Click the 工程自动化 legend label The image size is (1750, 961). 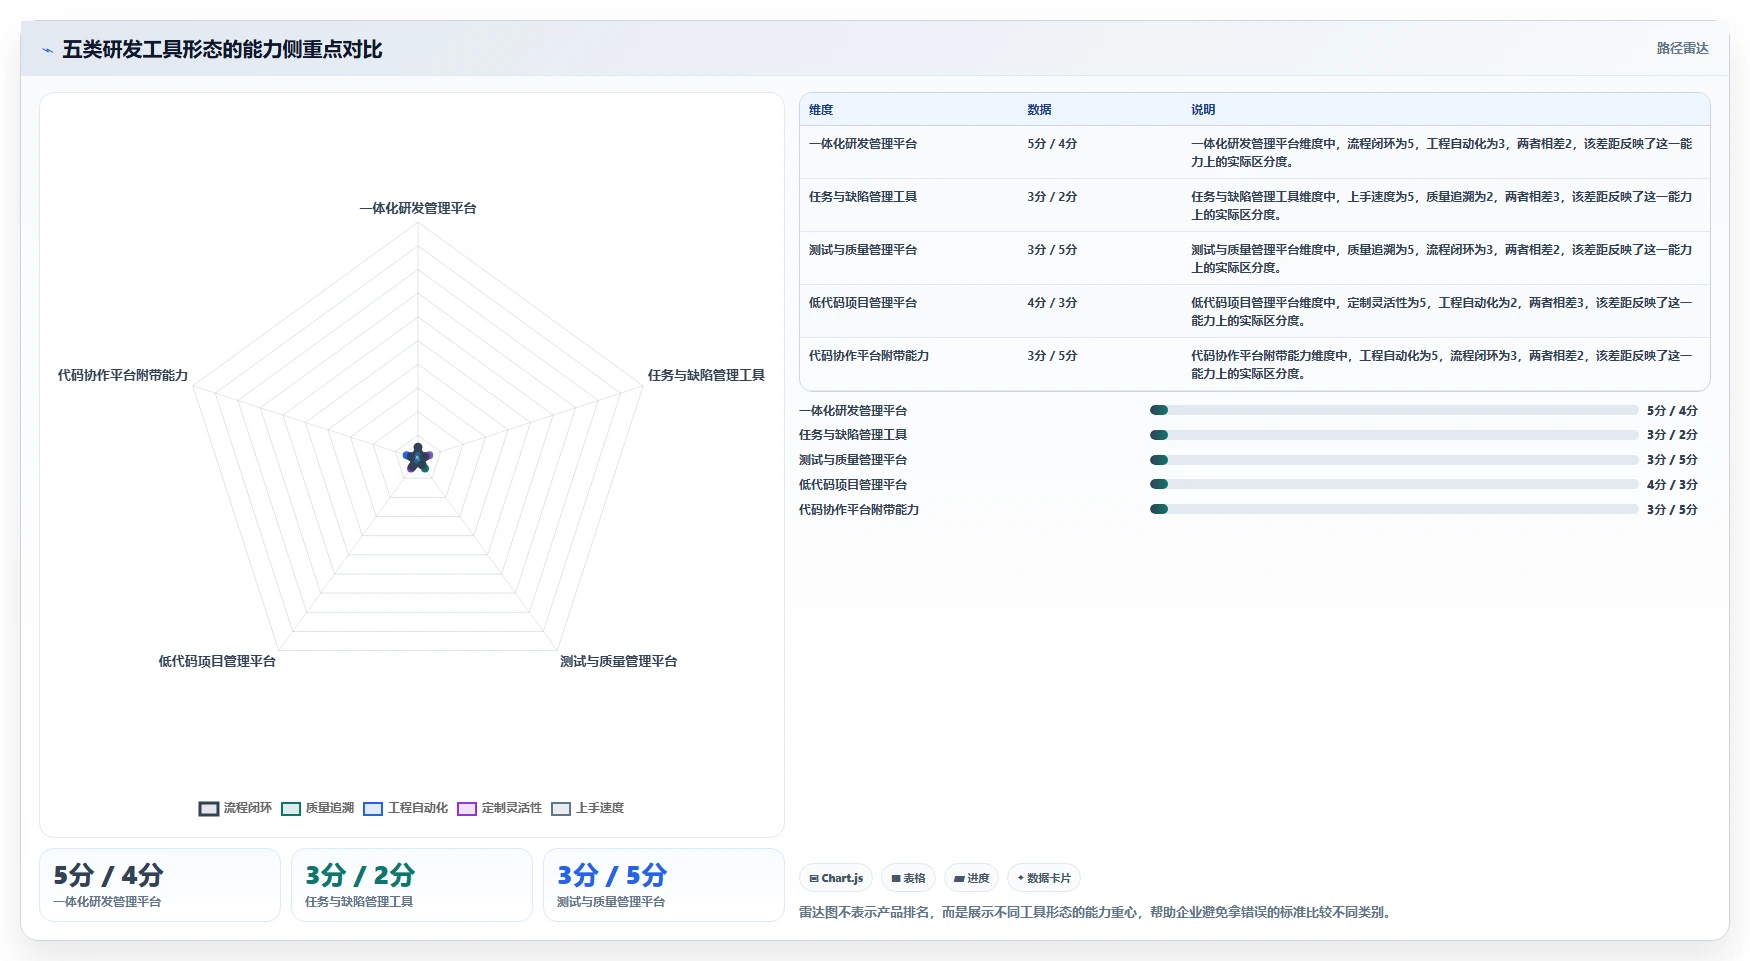[418, 808]
